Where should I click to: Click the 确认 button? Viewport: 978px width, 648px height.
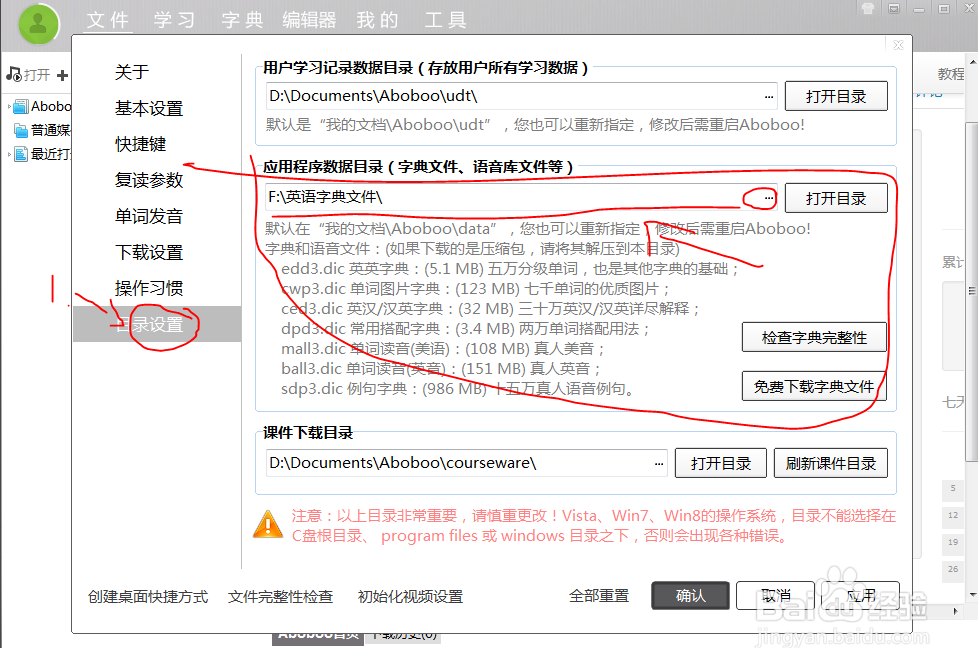pyautogui.click(x=690, y=596)
